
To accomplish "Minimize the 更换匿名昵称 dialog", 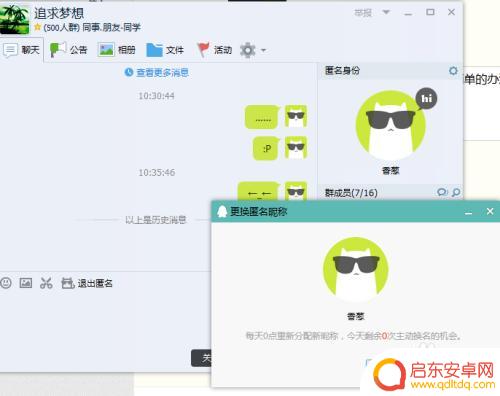I will coord(469,212).
